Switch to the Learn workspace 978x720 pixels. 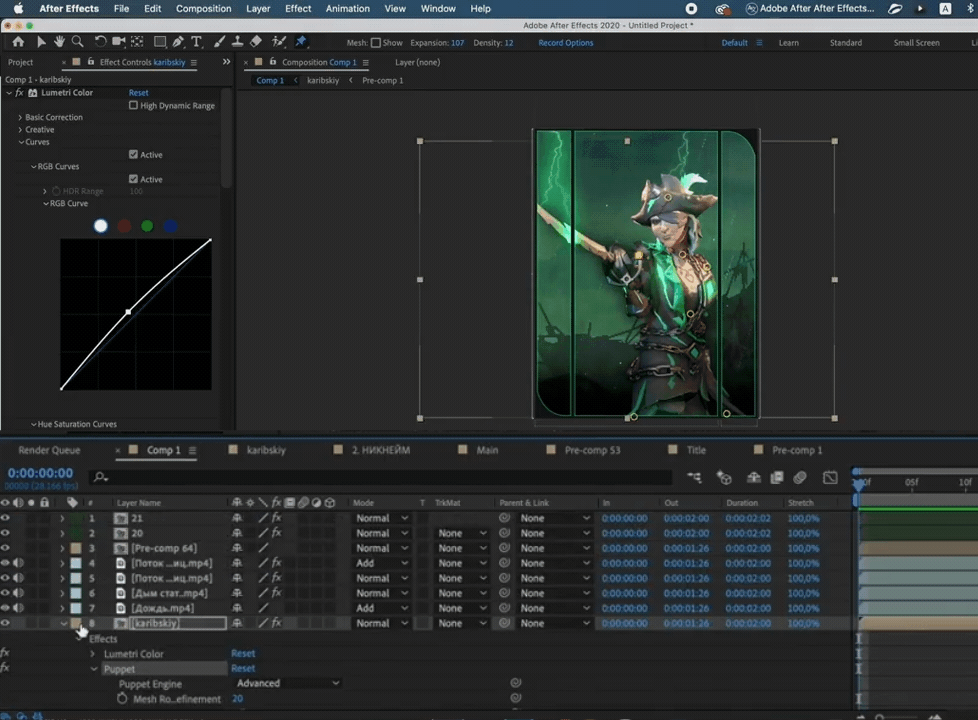[788, 43]
